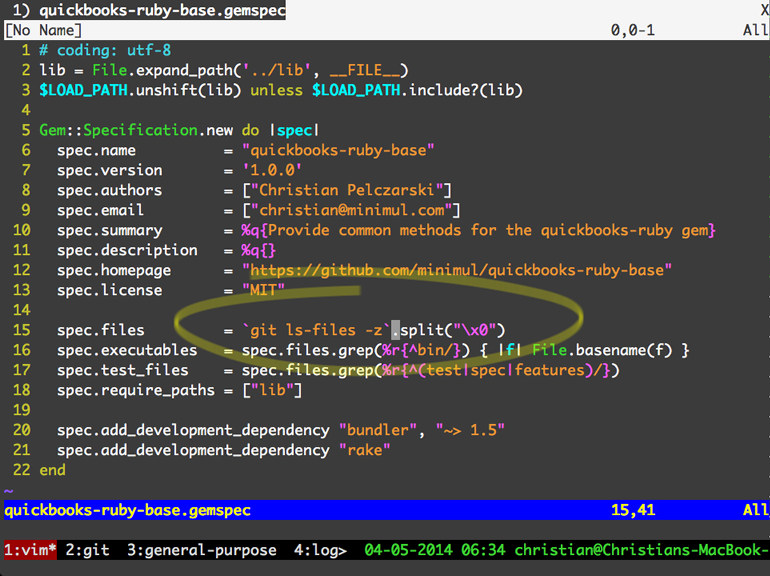Click spec.test_files on line 17
Image resolution: width=770 pixels, height=576 pixels.
(123, 370)
